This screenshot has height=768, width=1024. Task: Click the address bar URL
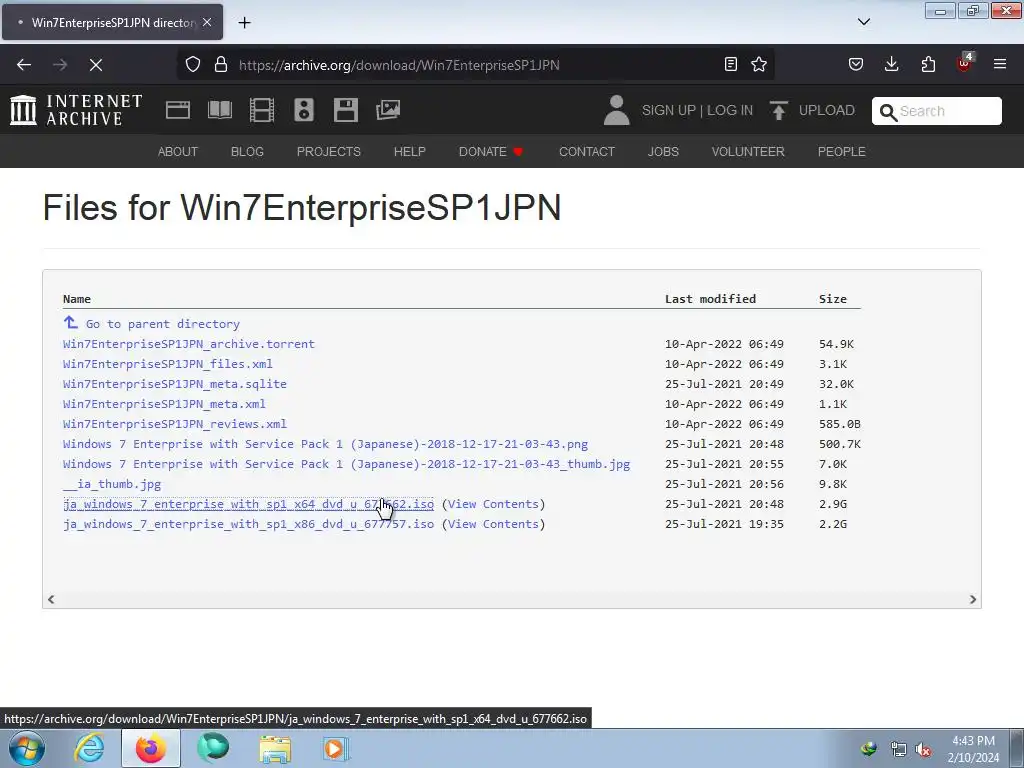399,65
